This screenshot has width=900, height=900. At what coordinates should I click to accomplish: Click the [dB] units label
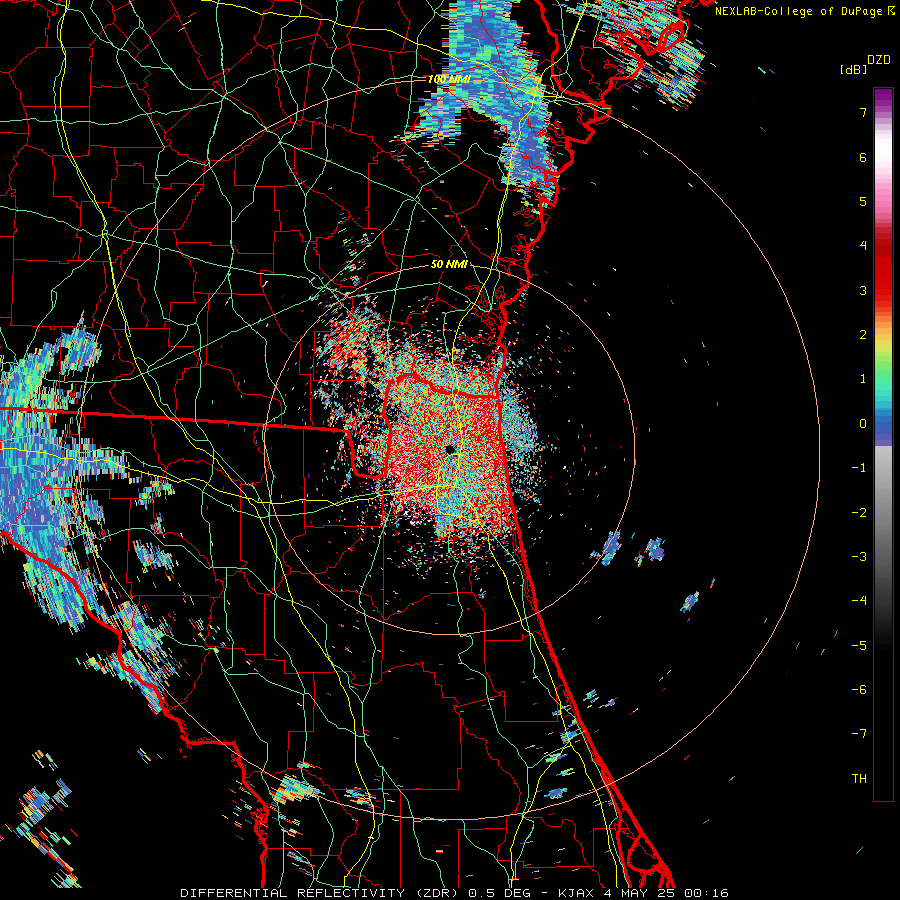tap(853, 70)
